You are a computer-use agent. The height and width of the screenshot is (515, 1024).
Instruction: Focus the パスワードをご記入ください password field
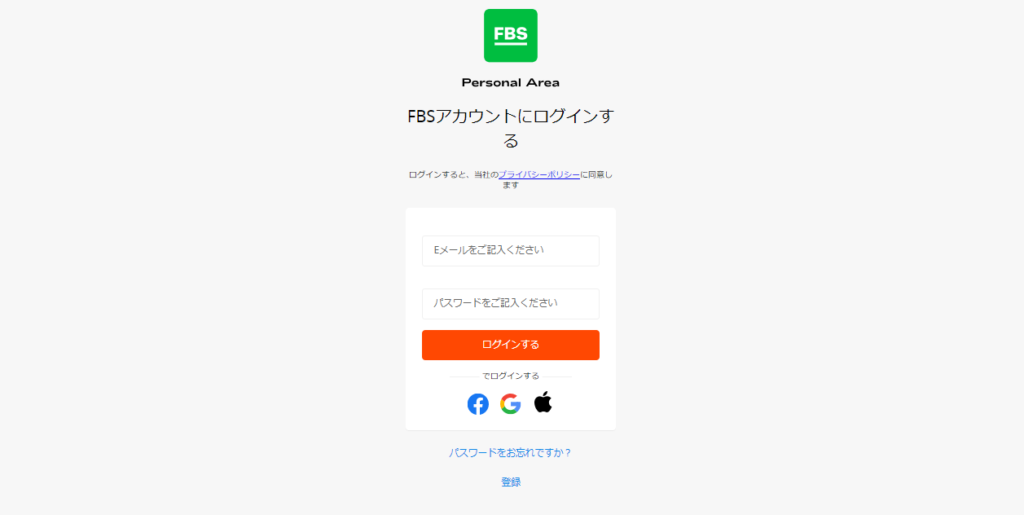(511, 304)
